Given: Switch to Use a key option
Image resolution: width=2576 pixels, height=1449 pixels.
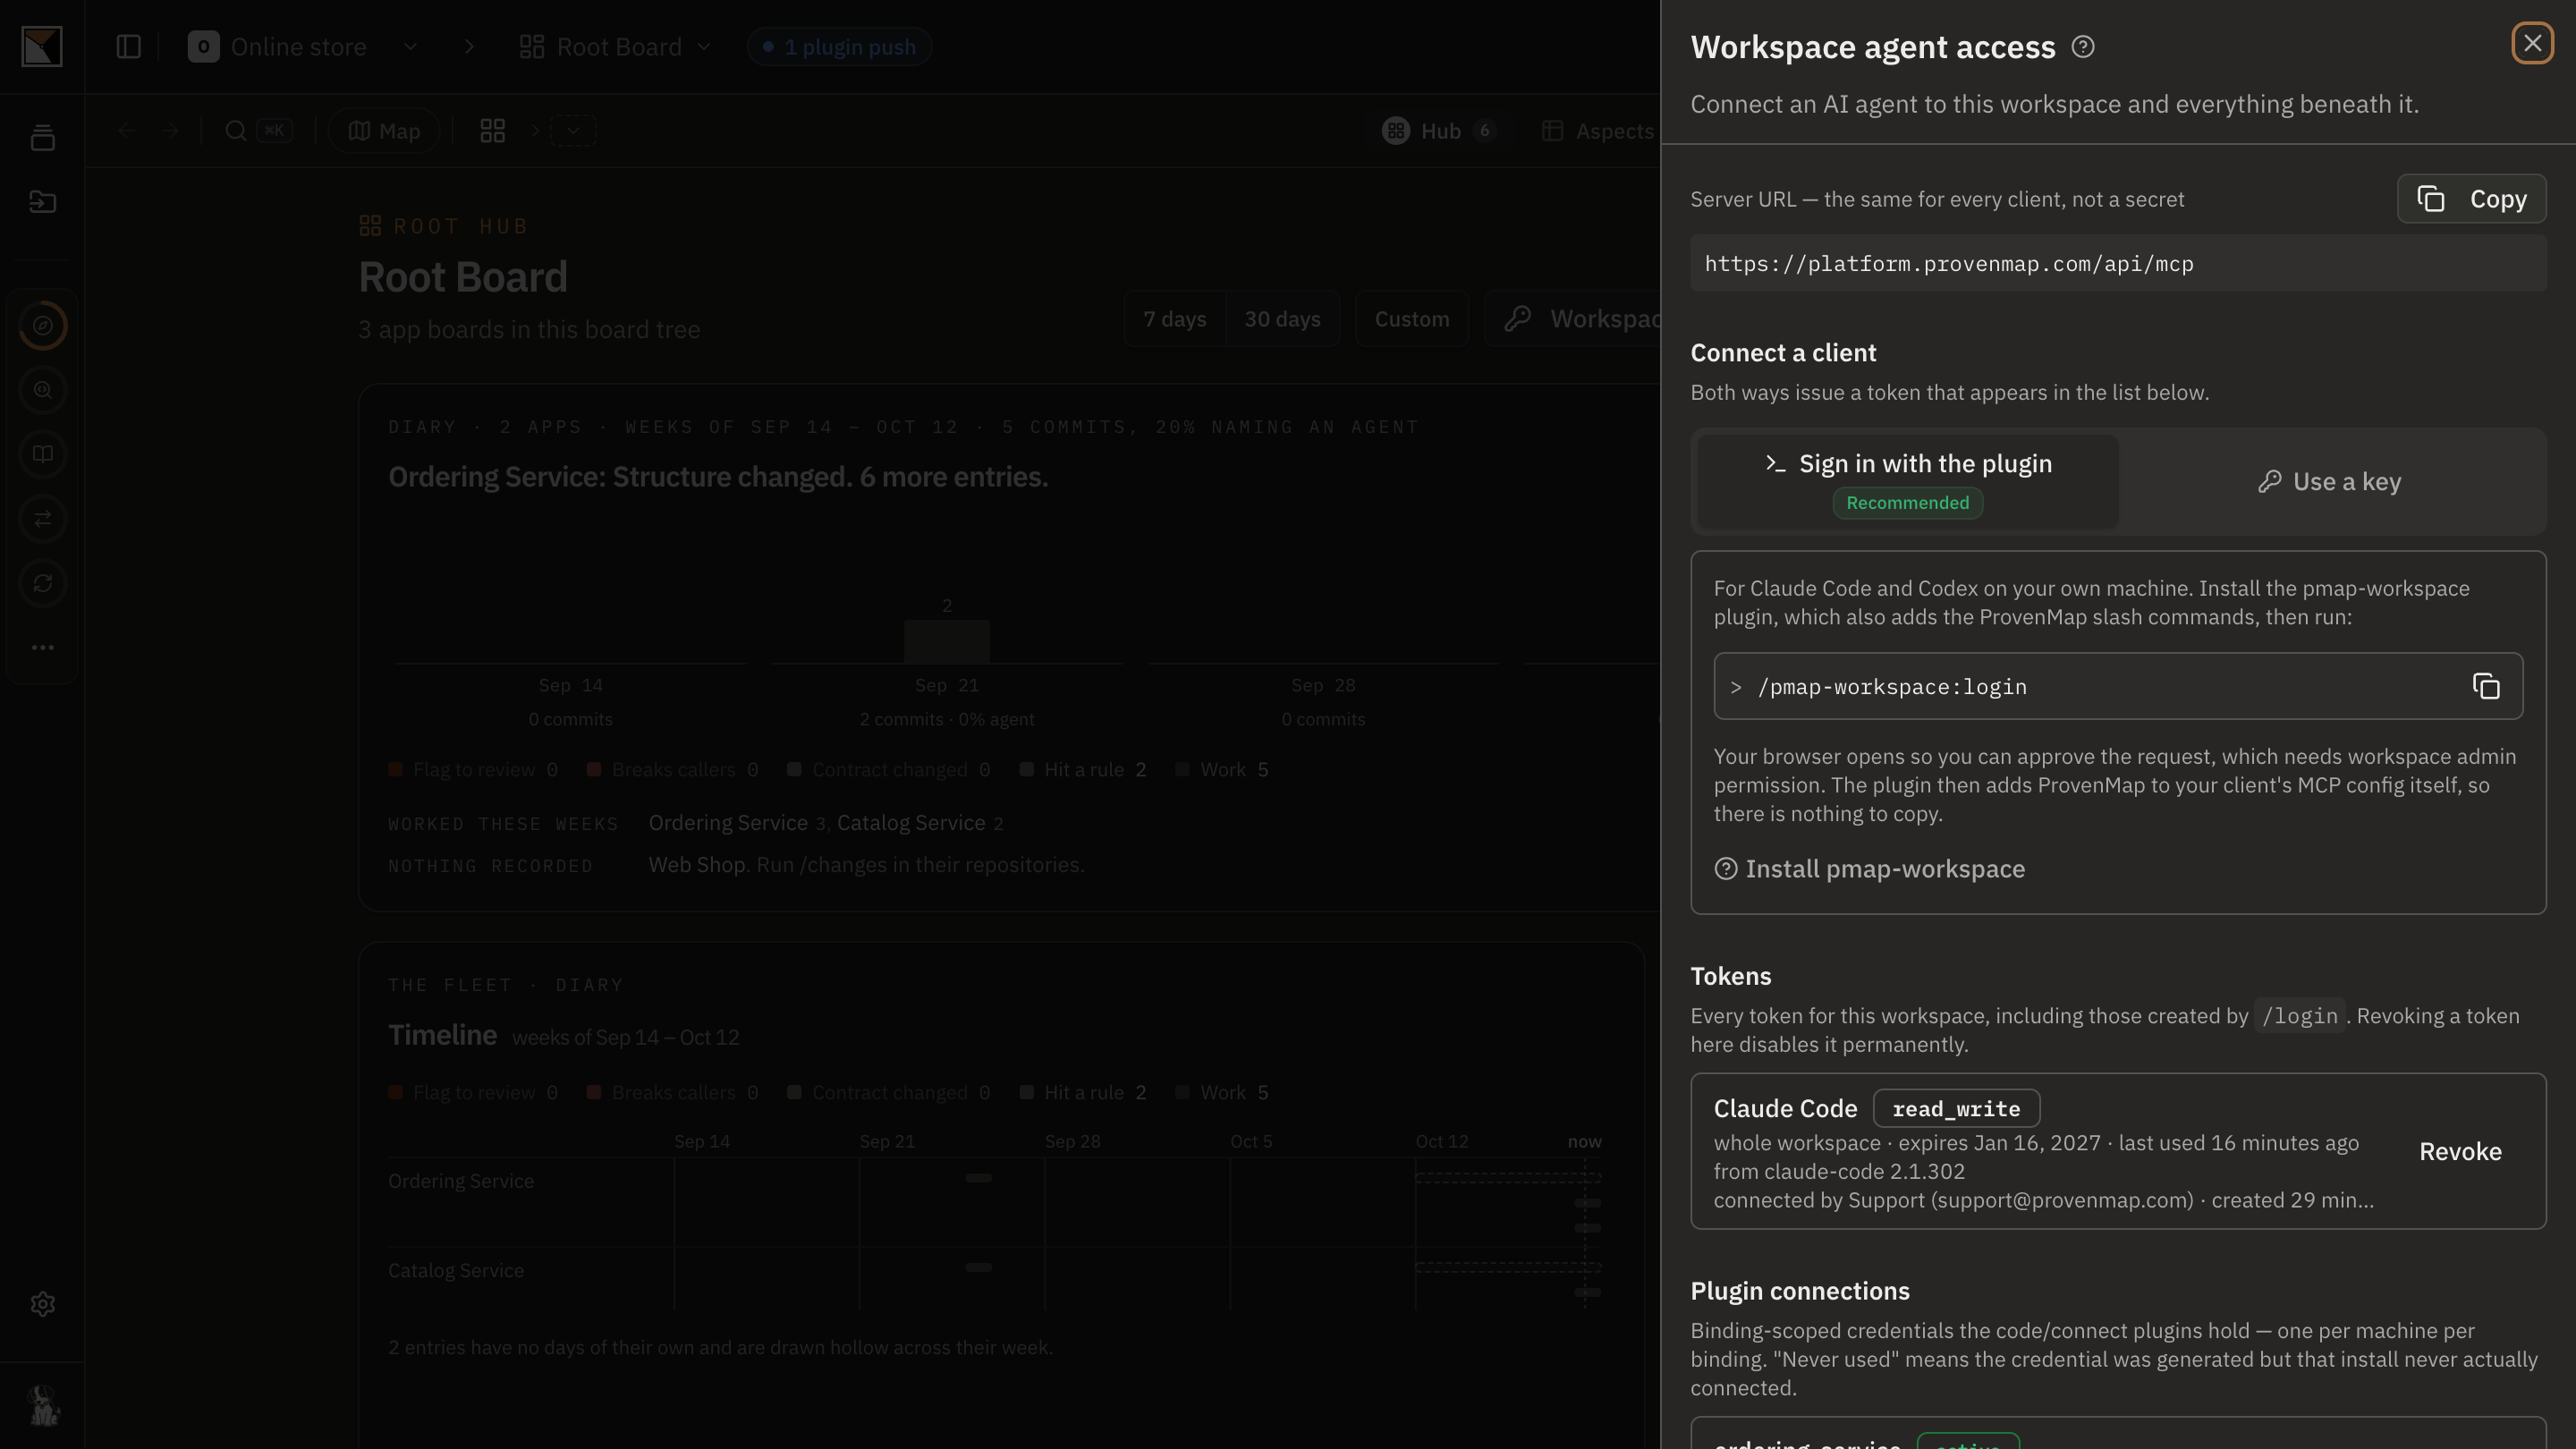Looking at the screenshot, I should 2329,482.
